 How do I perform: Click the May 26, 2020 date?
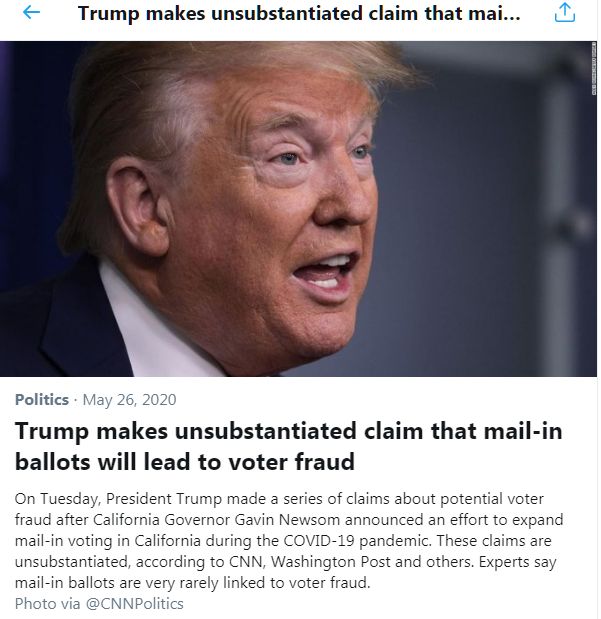130,400
